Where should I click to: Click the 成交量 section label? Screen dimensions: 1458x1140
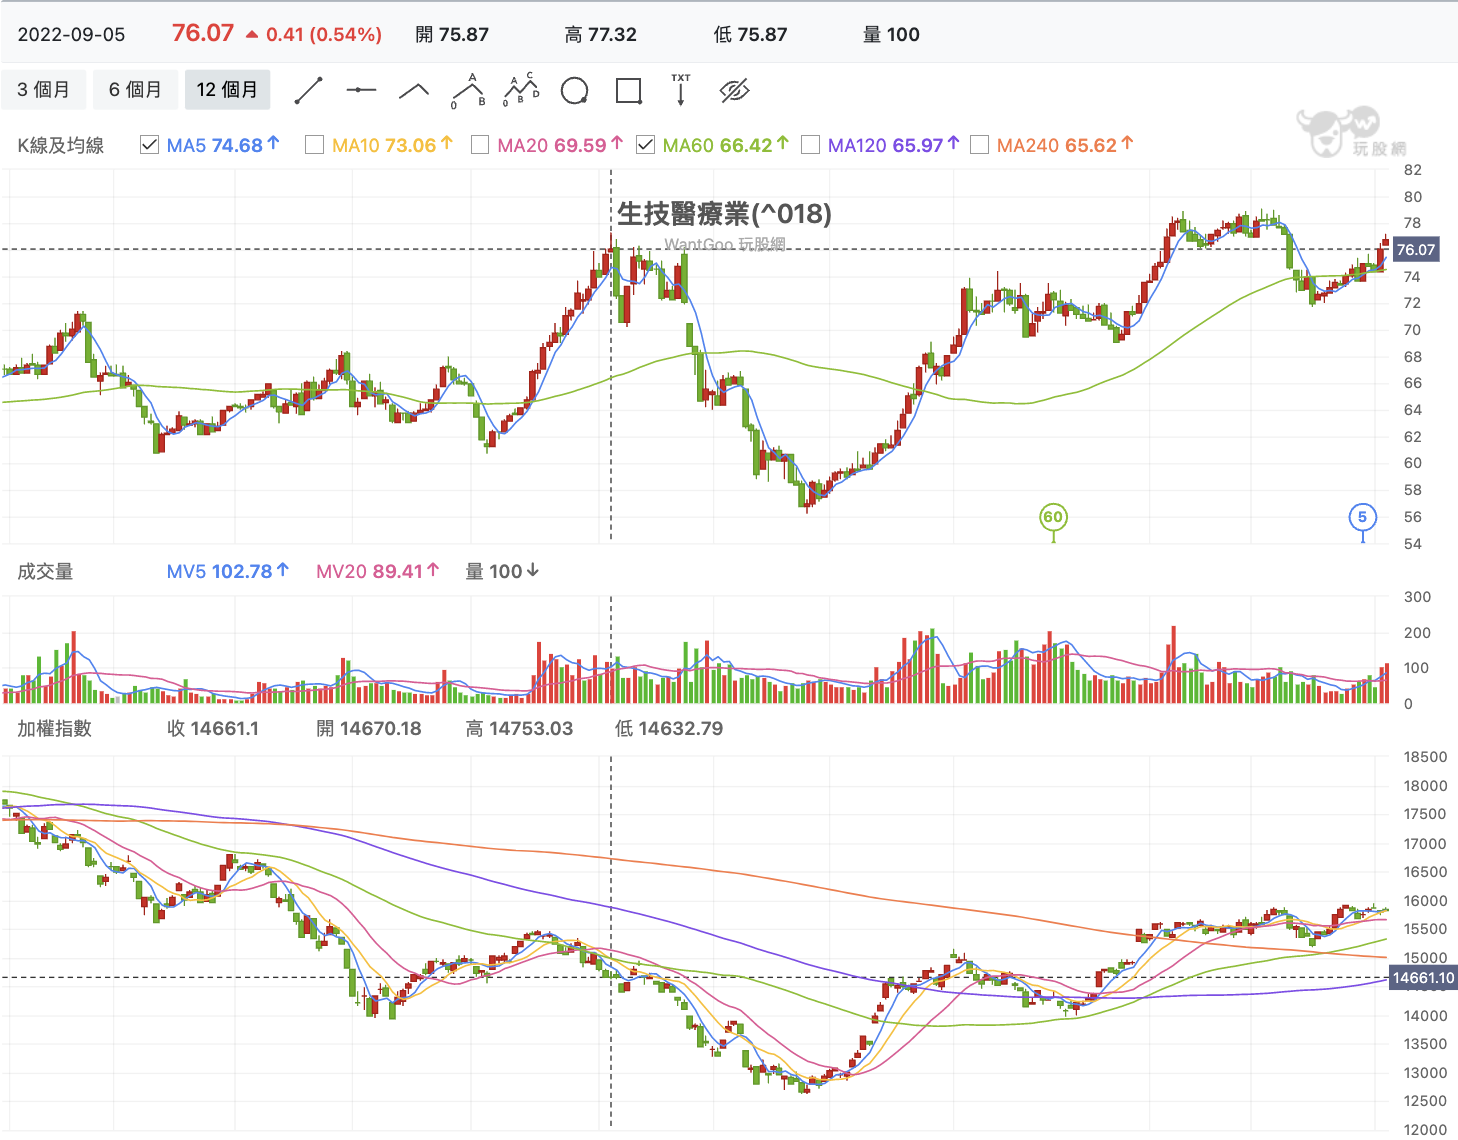(x=45, y=571)
